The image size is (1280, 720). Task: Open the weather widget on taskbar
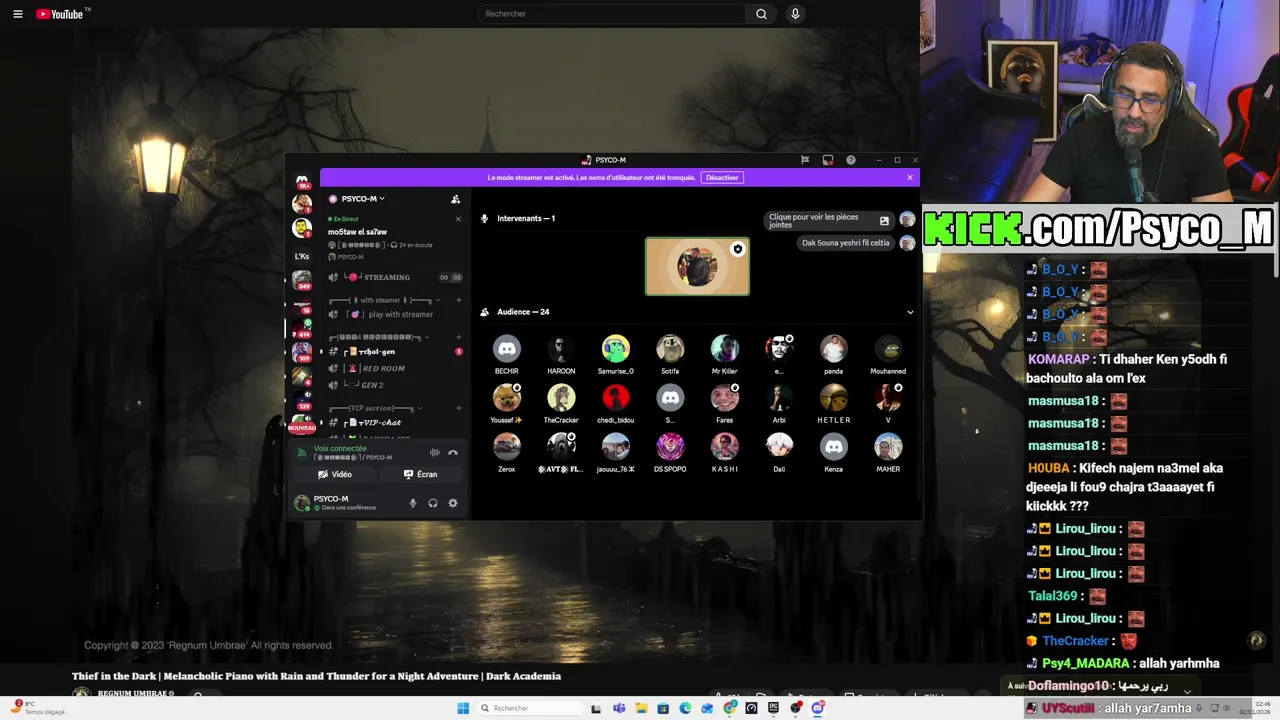(x=40, y=708)
